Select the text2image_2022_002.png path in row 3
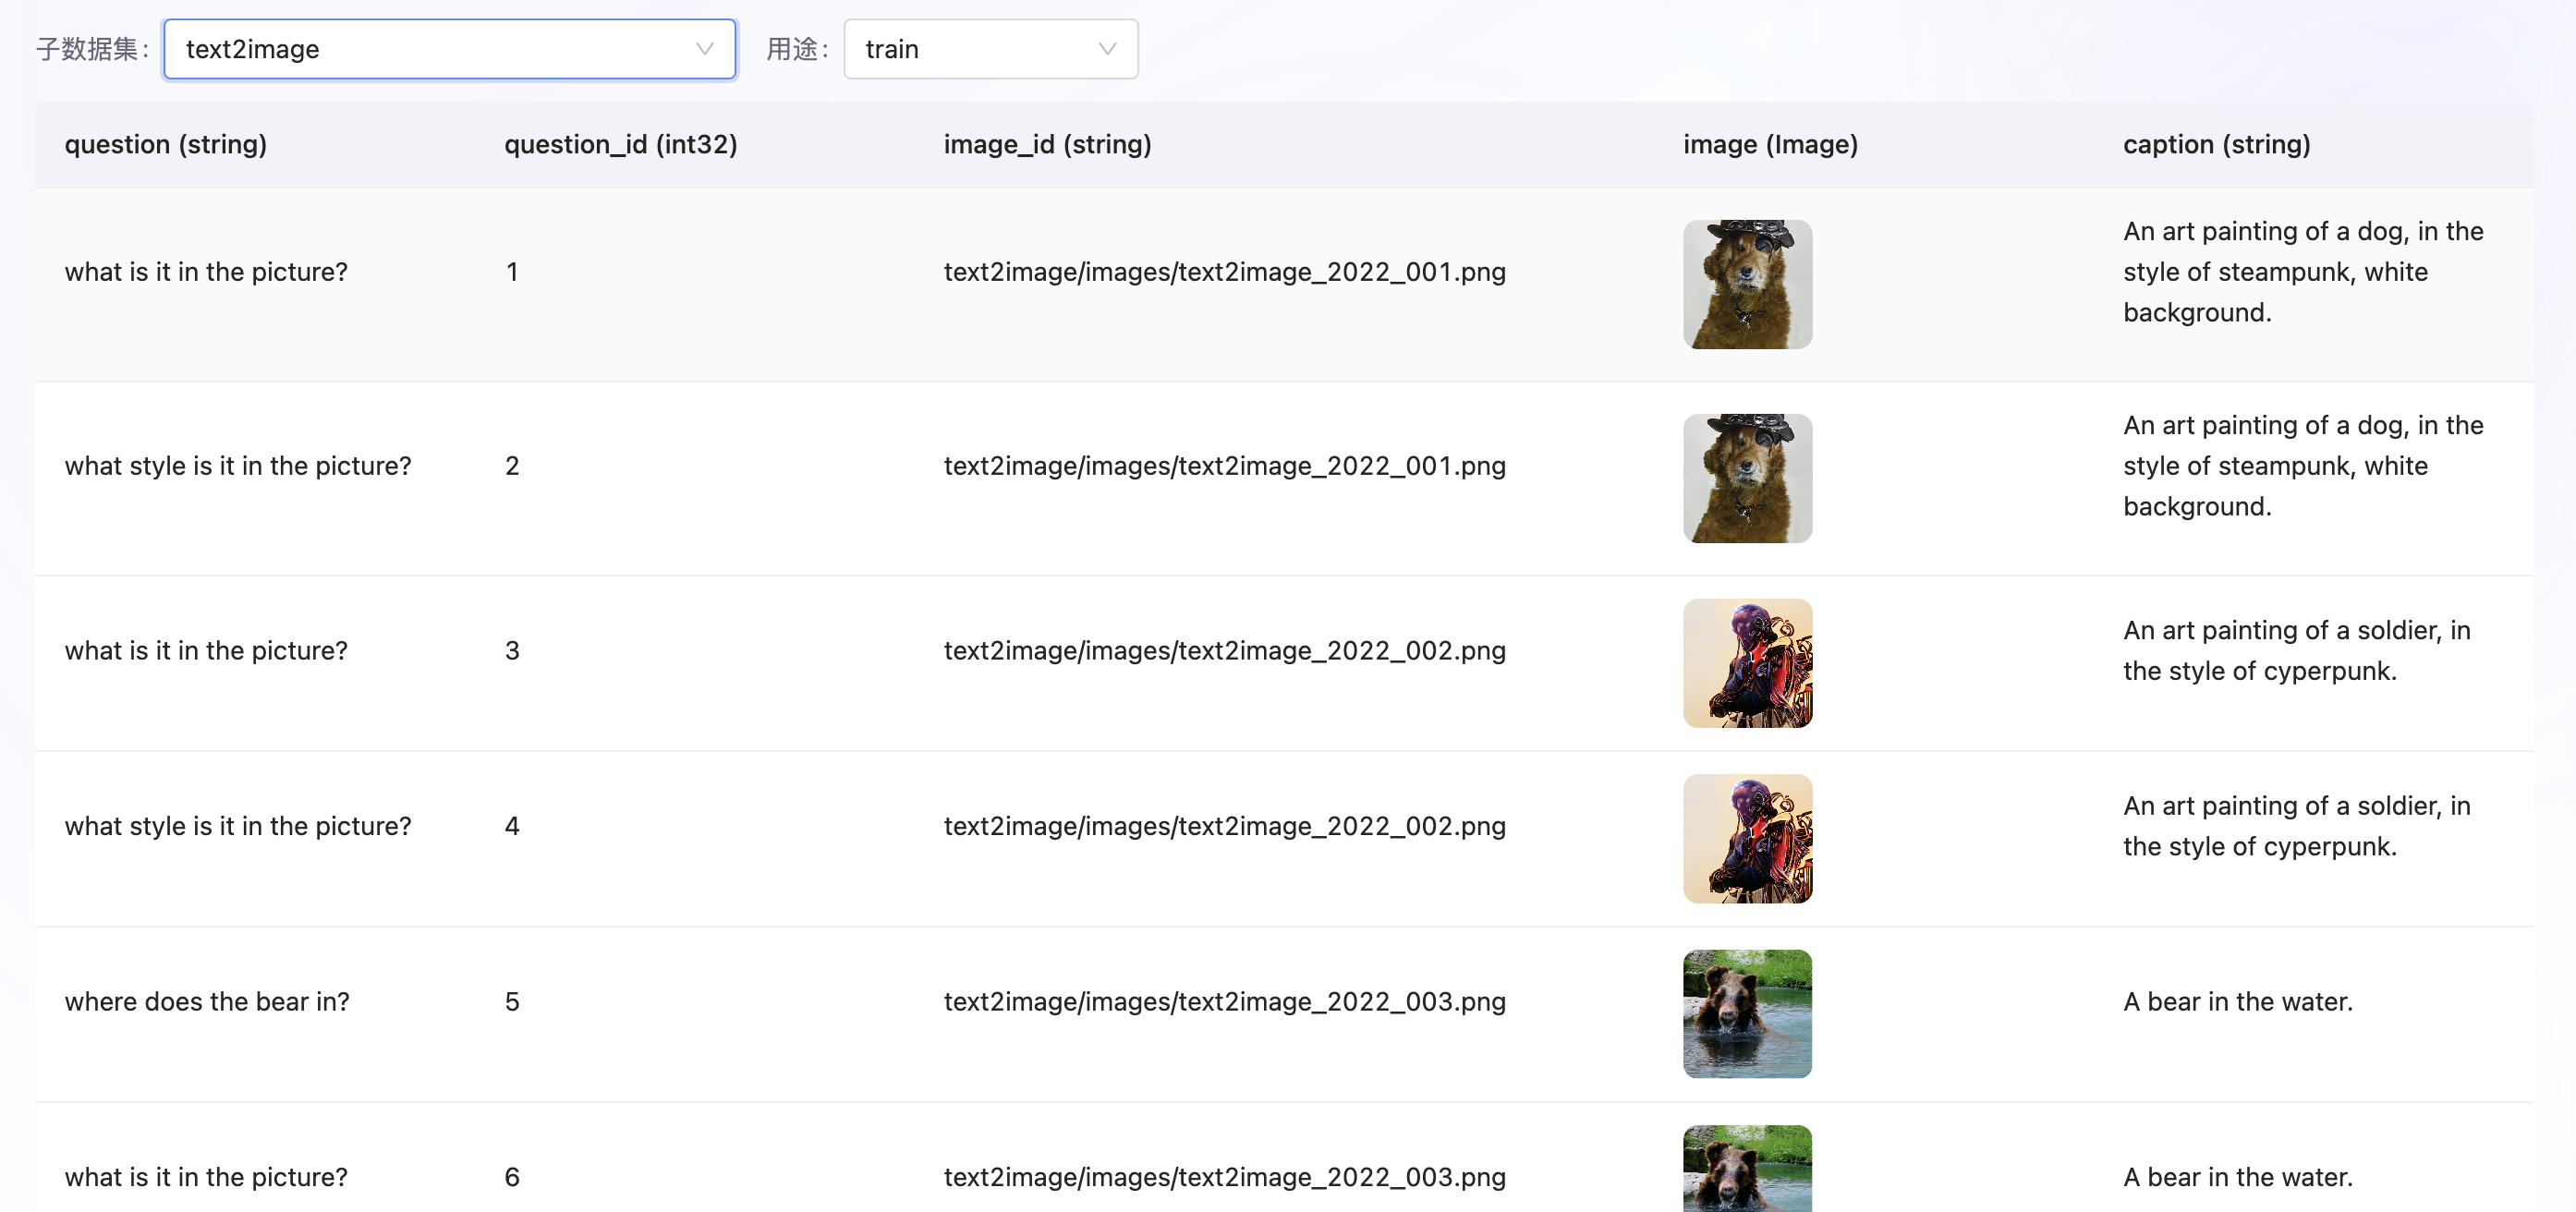The width and height of the screenshot is (2576, 1212). tap(1223, 651)
